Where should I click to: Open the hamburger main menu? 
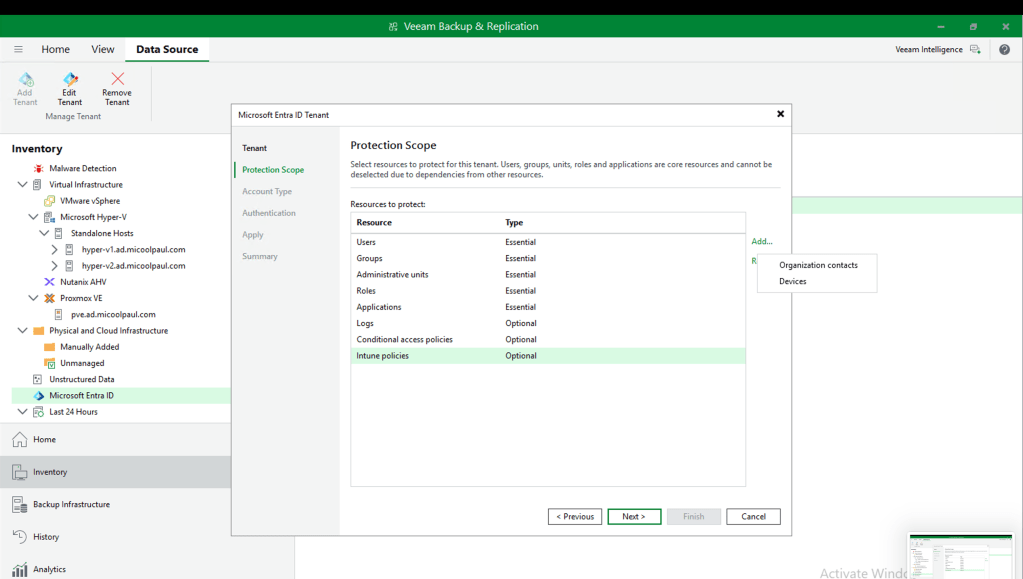click(x=18, y=49)
